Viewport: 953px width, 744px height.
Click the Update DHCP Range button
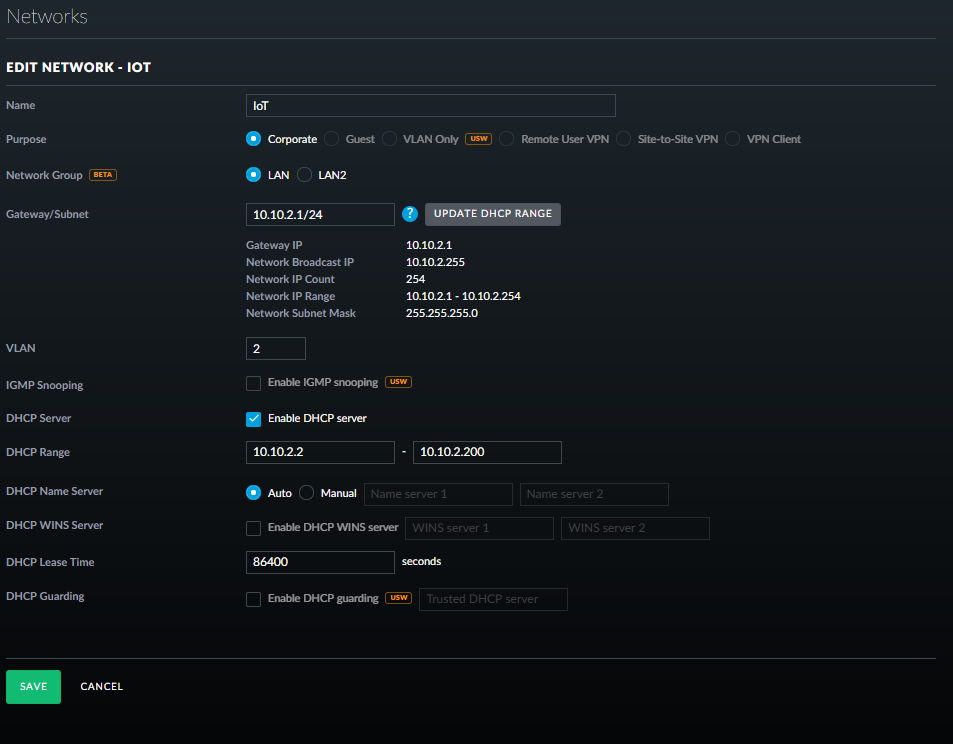pyautogui.click(x=492, y=214)
